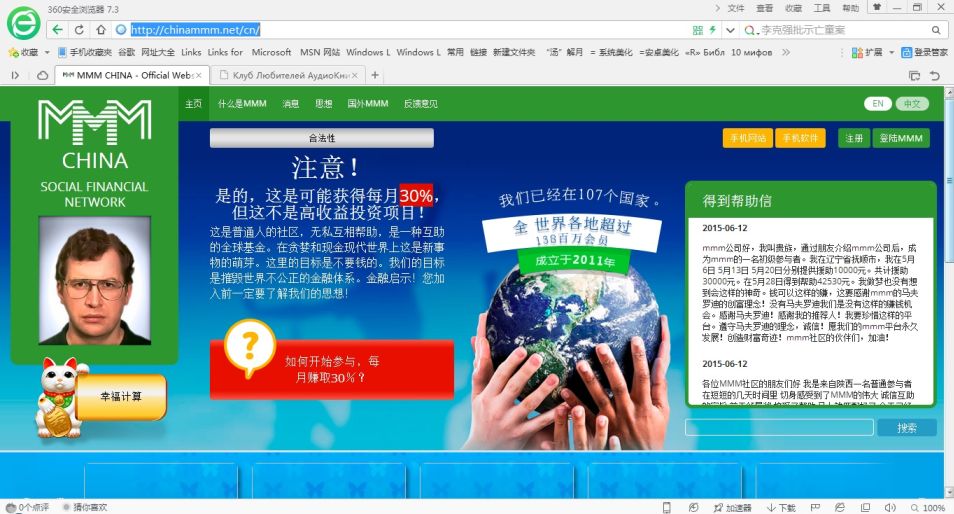Open the 网址大全 bookmark
Viewport: 954px width, 514px height.
[x=158, y=52]
